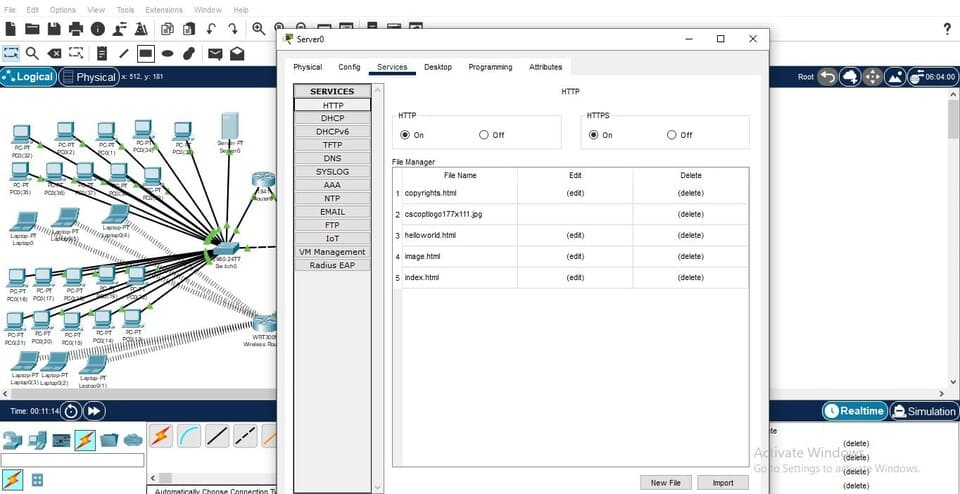
Task: Pick the copper cross-over dashed cable
Action: (246, 436)
